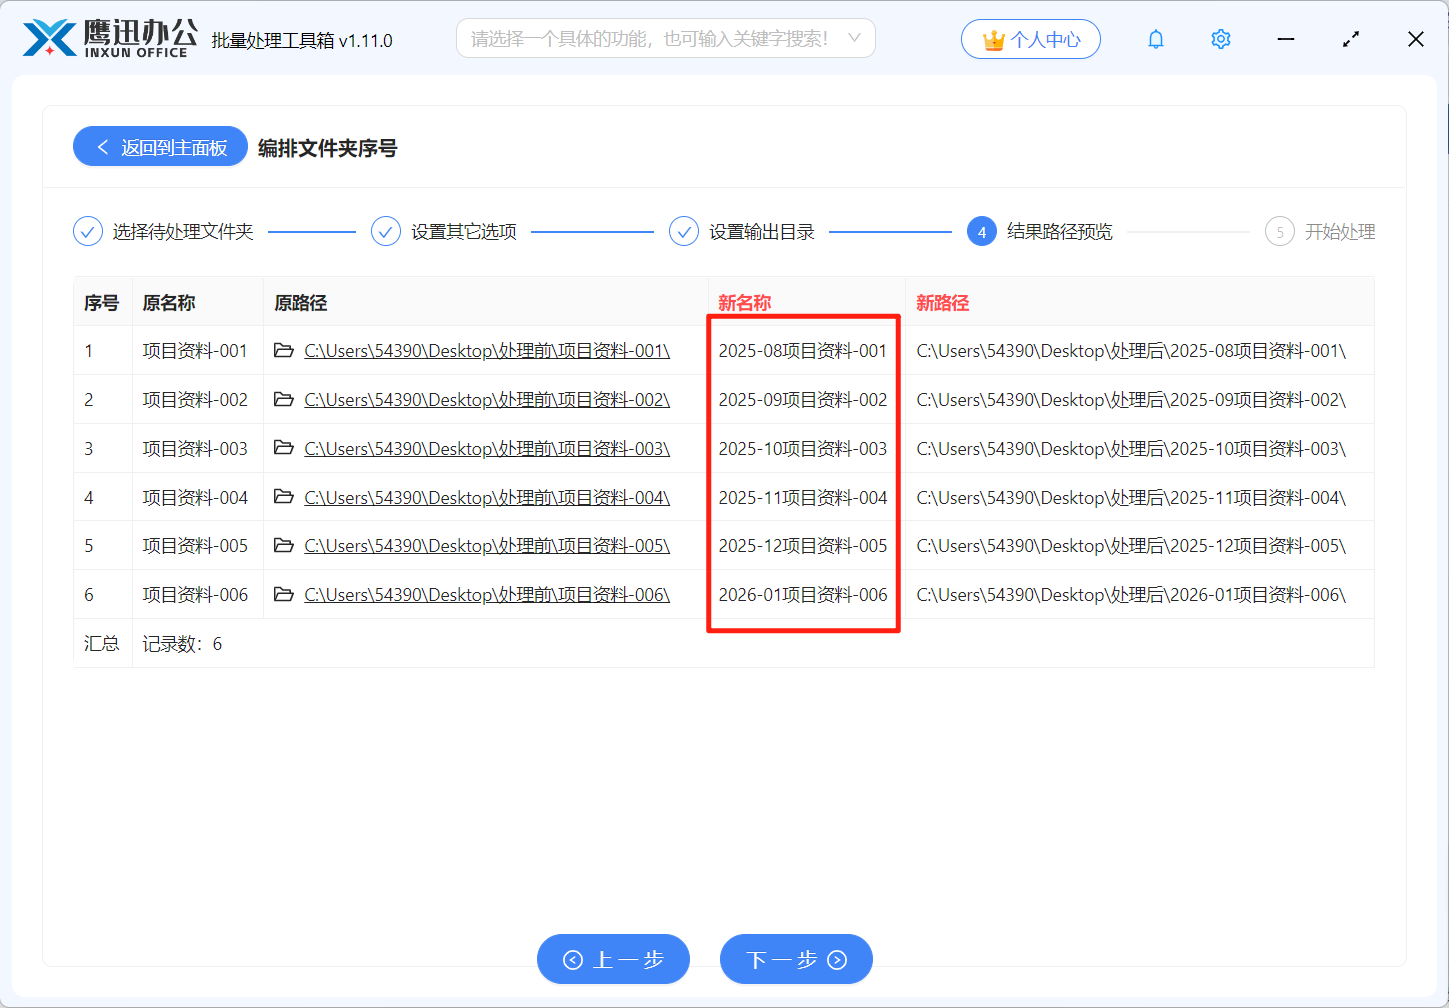Minimize the application window
The image size is (1449, 1008).
1286,39
